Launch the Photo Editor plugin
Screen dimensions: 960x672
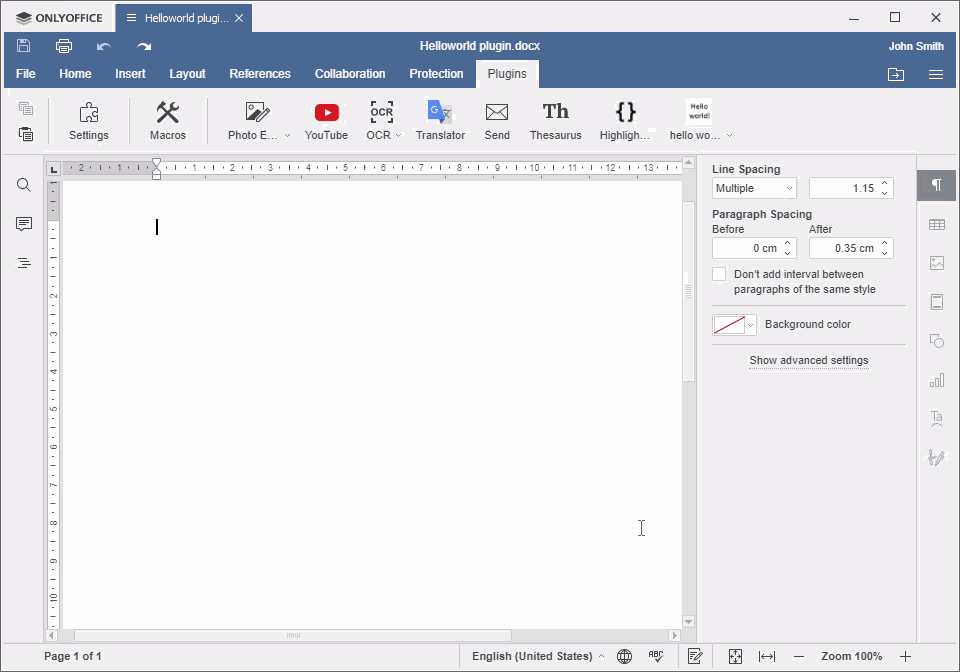pyautogui.click(x=253, y=121)
